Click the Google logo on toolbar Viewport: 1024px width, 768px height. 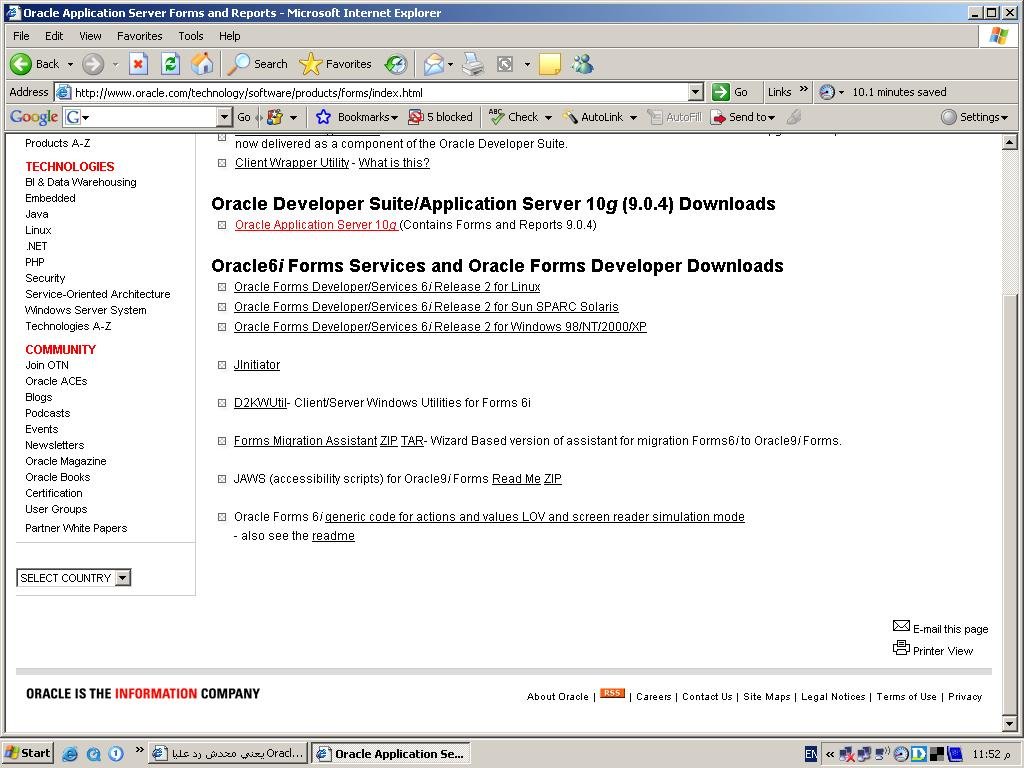[x=34, y=117]
